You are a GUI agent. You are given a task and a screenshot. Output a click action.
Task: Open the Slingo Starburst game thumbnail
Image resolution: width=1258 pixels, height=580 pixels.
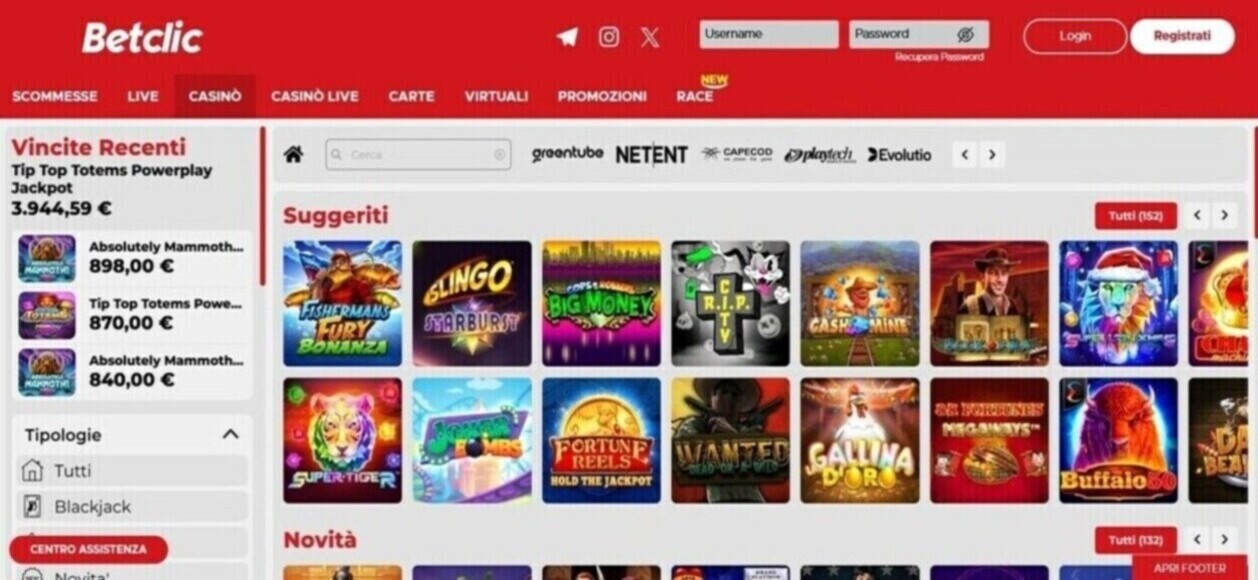click(x=472, y=303)
